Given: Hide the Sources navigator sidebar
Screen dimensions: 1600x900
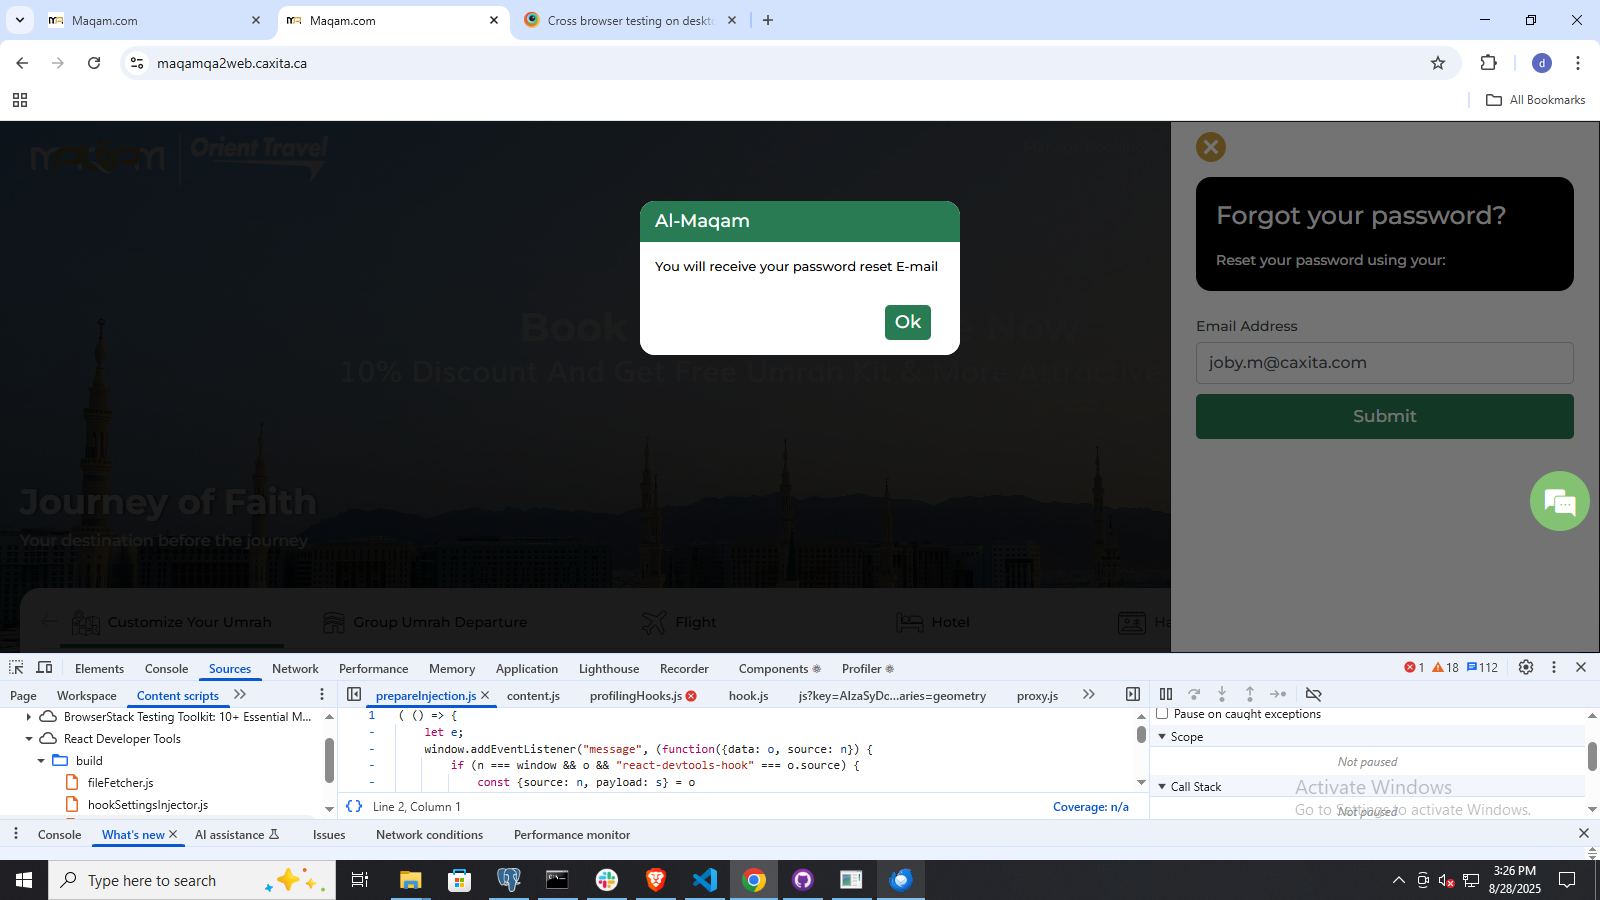Looking at the screenshot, I should point(354,695).
